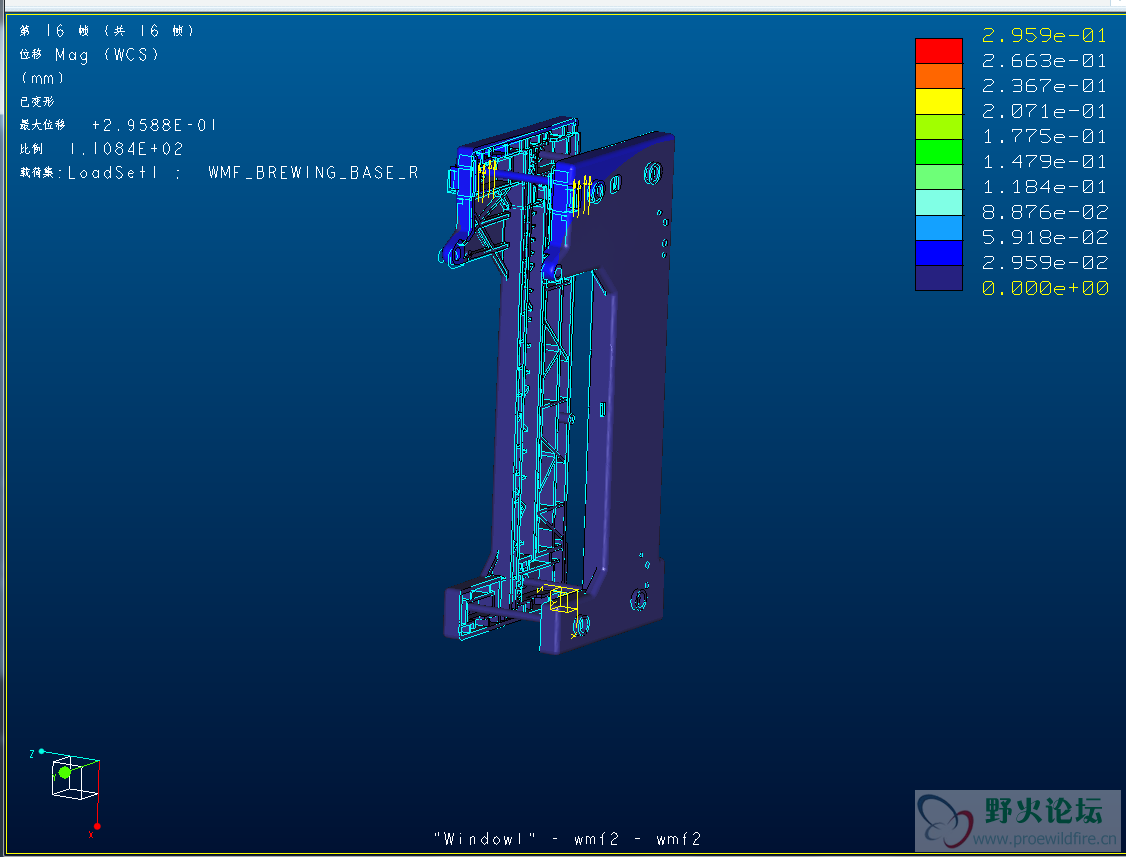Screen dimensions: 1126x857
Task: Click the left yellow load arrows on model
Action: pos(488,180)
